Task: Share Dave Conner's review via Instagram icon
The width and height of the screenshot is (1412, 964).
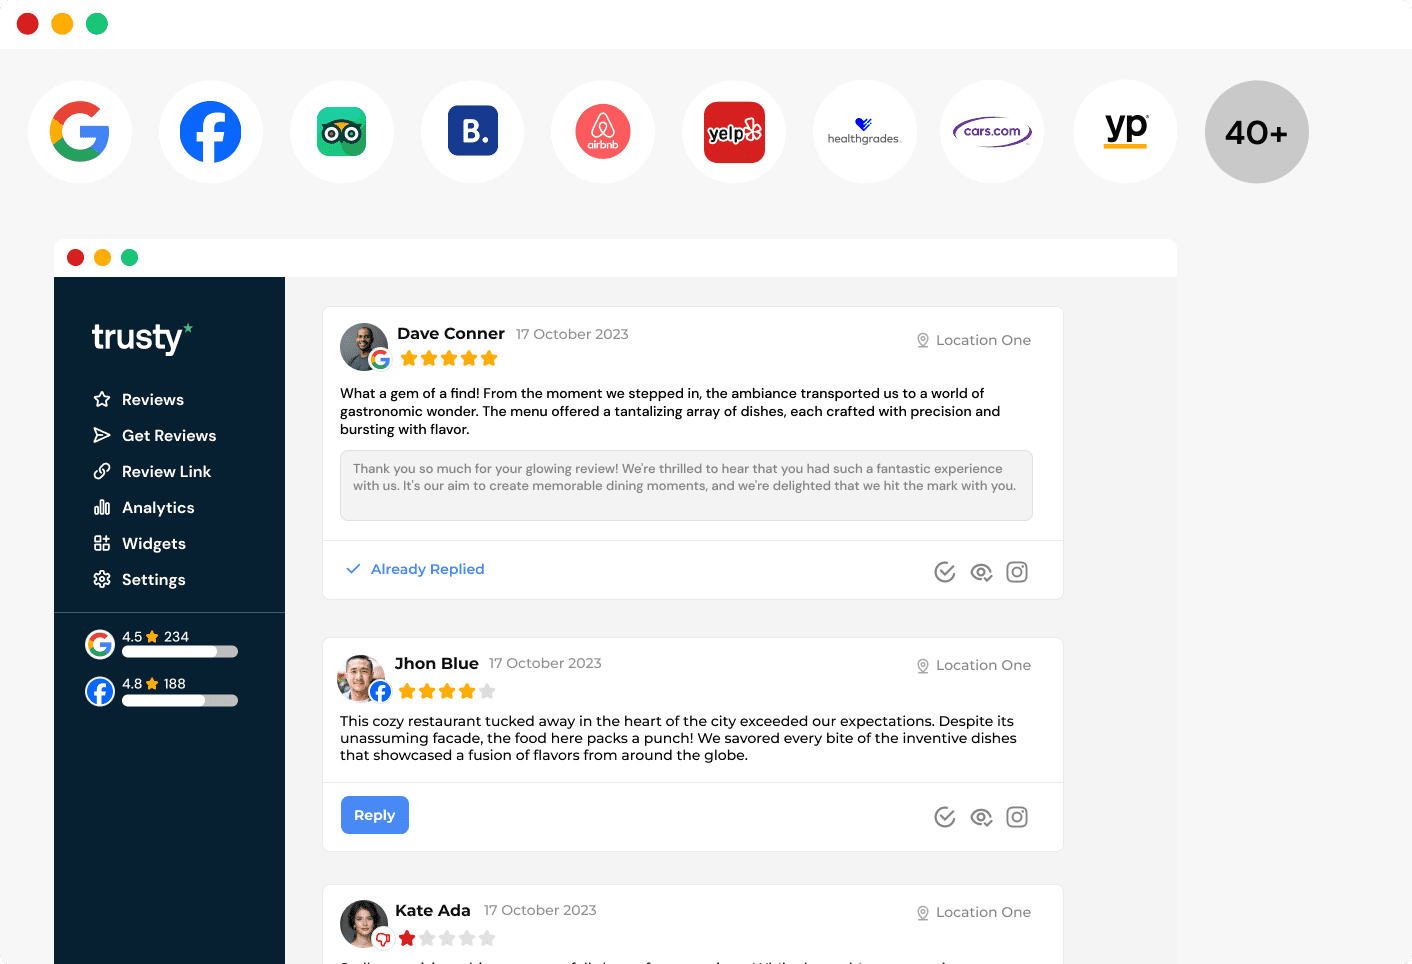Action: coord(1017,572)
